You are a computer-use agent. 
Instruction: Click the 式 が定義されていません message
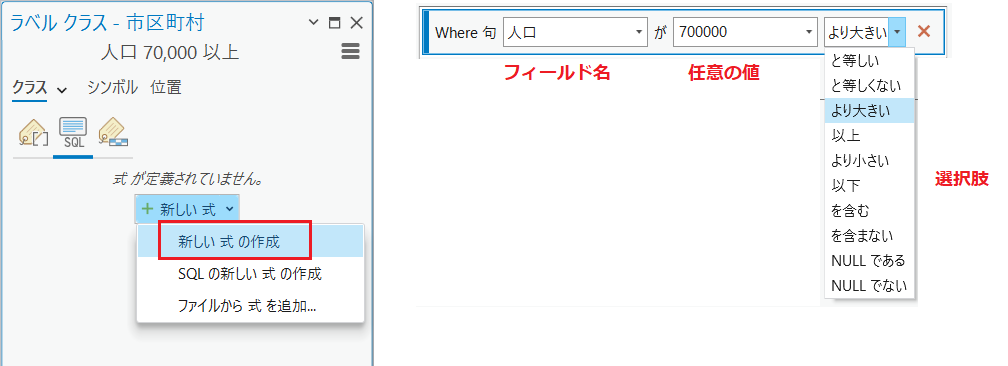pyautogui.click(x=187, y=178)
